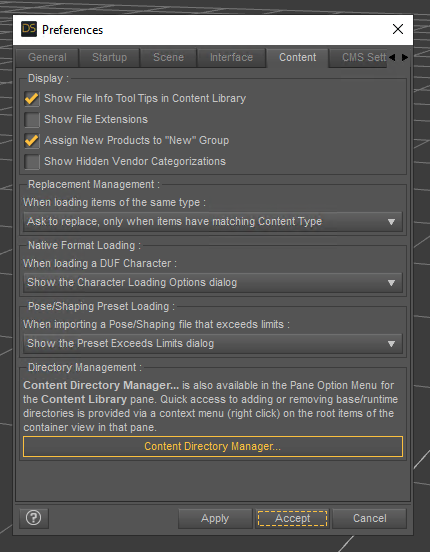Open the Replacement Management dropdown
The width and height of the screenshot is (430, 552).
[x=213, y=221]
